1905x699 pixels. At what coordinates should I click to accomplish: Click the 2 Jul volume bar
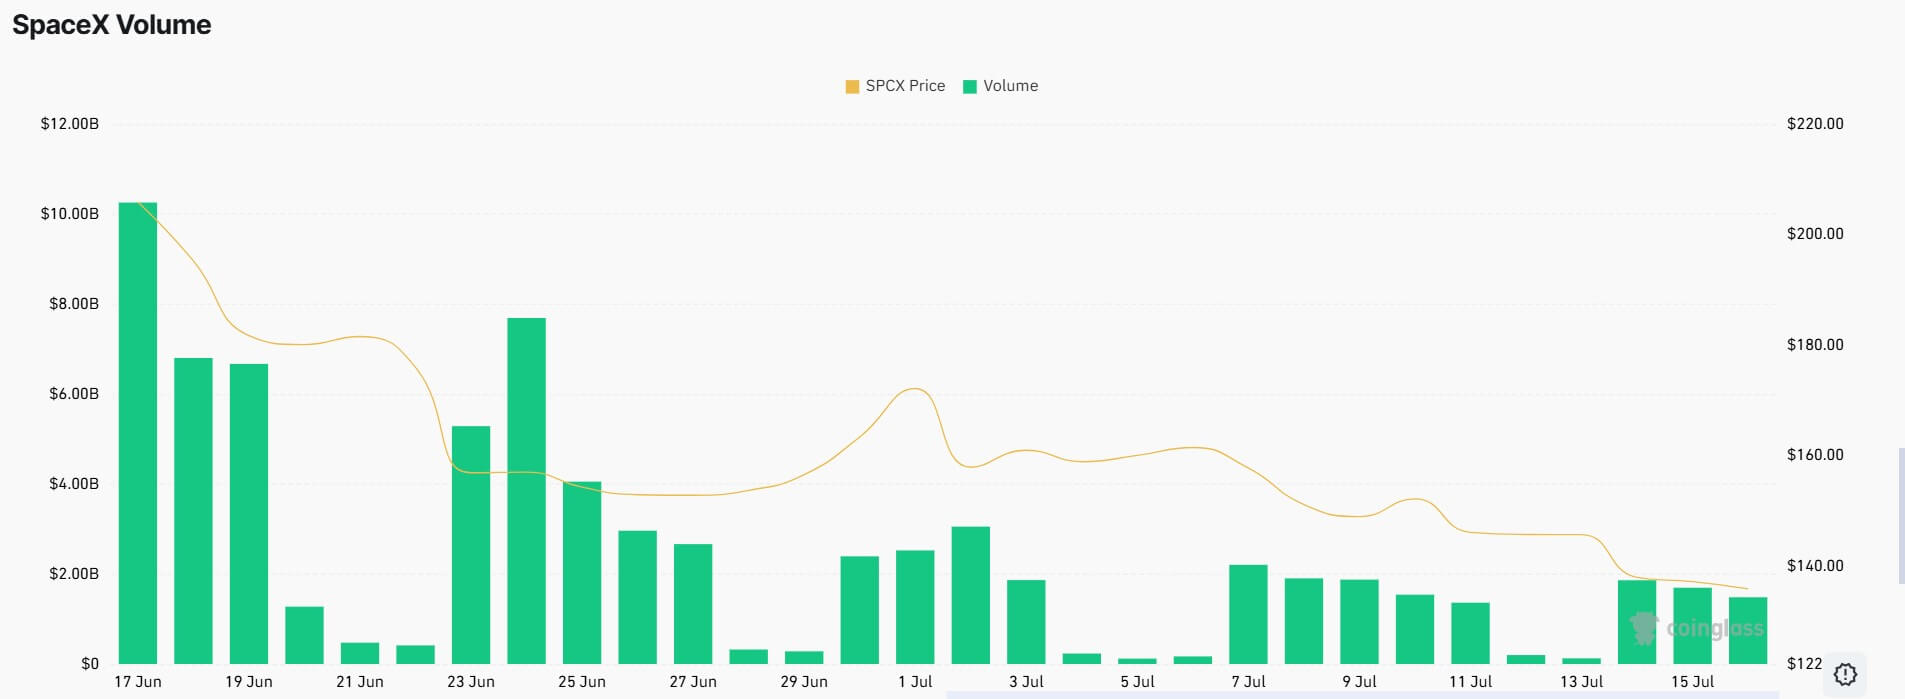(971, 595)
